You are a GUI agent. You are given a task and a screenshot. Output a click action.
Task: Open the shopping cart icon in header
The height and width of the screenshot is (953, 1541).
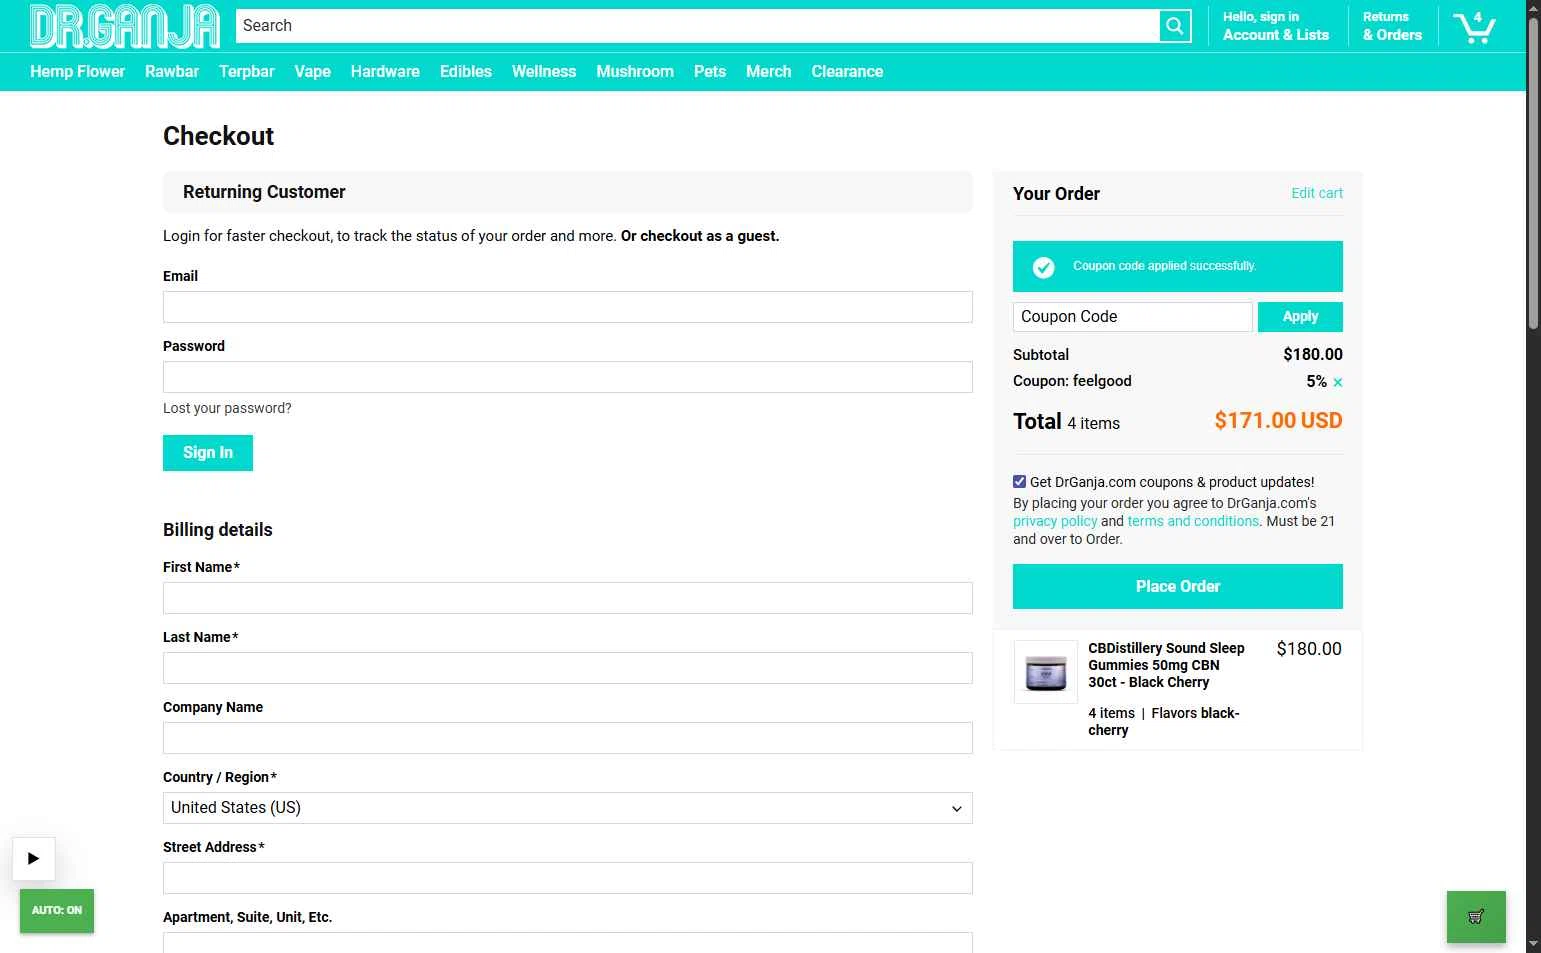tap(1474, 26)
